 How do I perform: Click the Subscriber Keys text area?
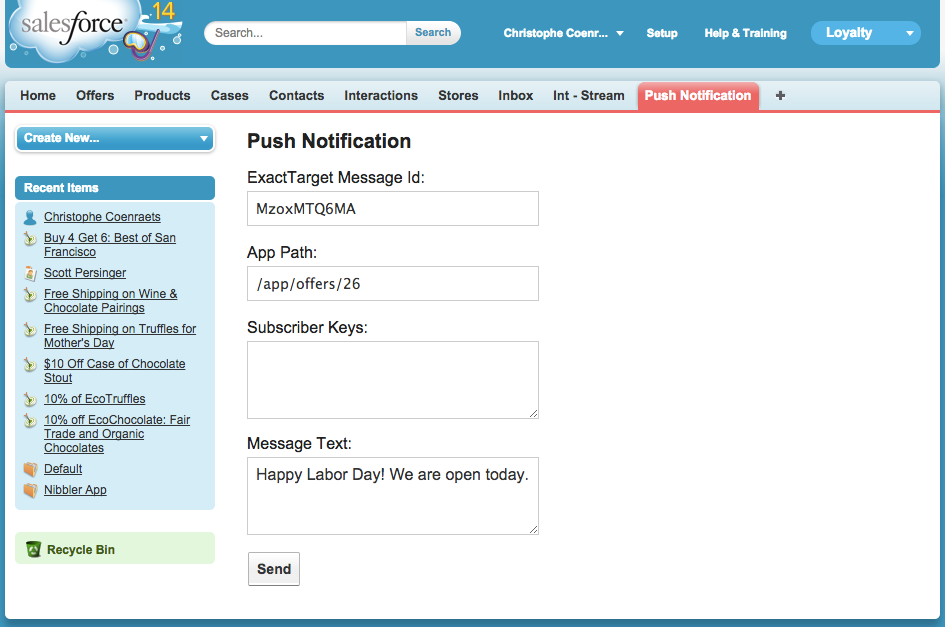click(393, 380)
